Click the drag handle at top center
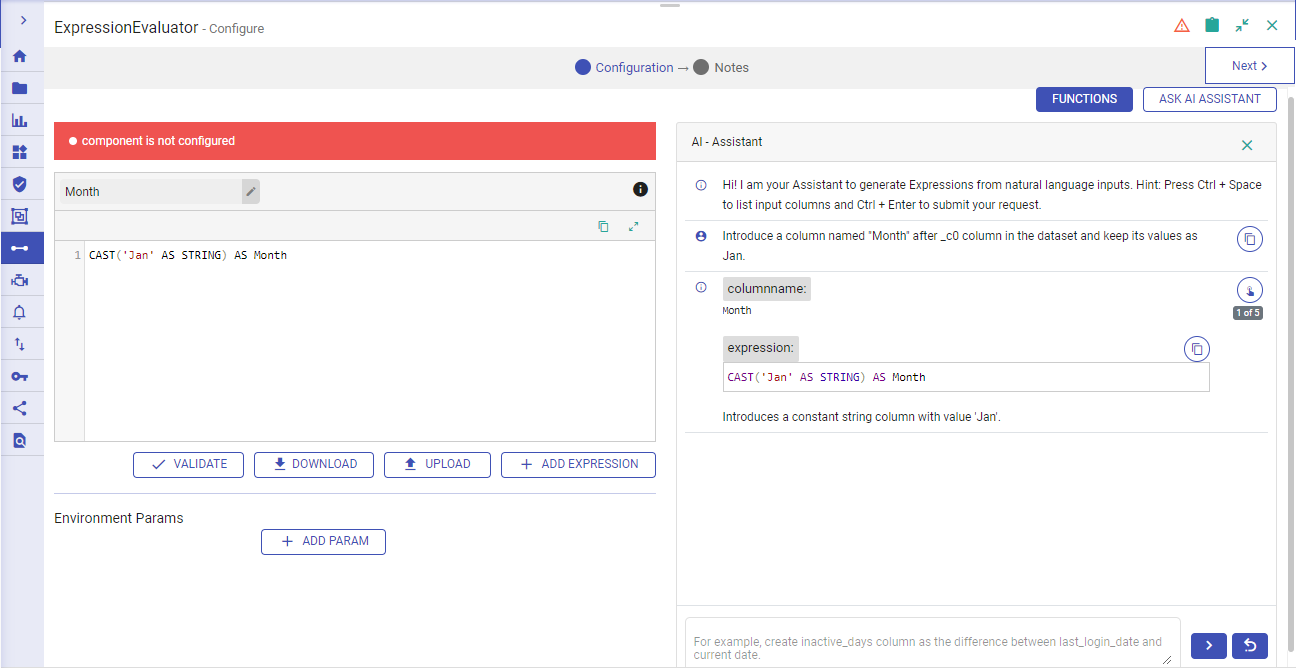 (x=670, y=5)
